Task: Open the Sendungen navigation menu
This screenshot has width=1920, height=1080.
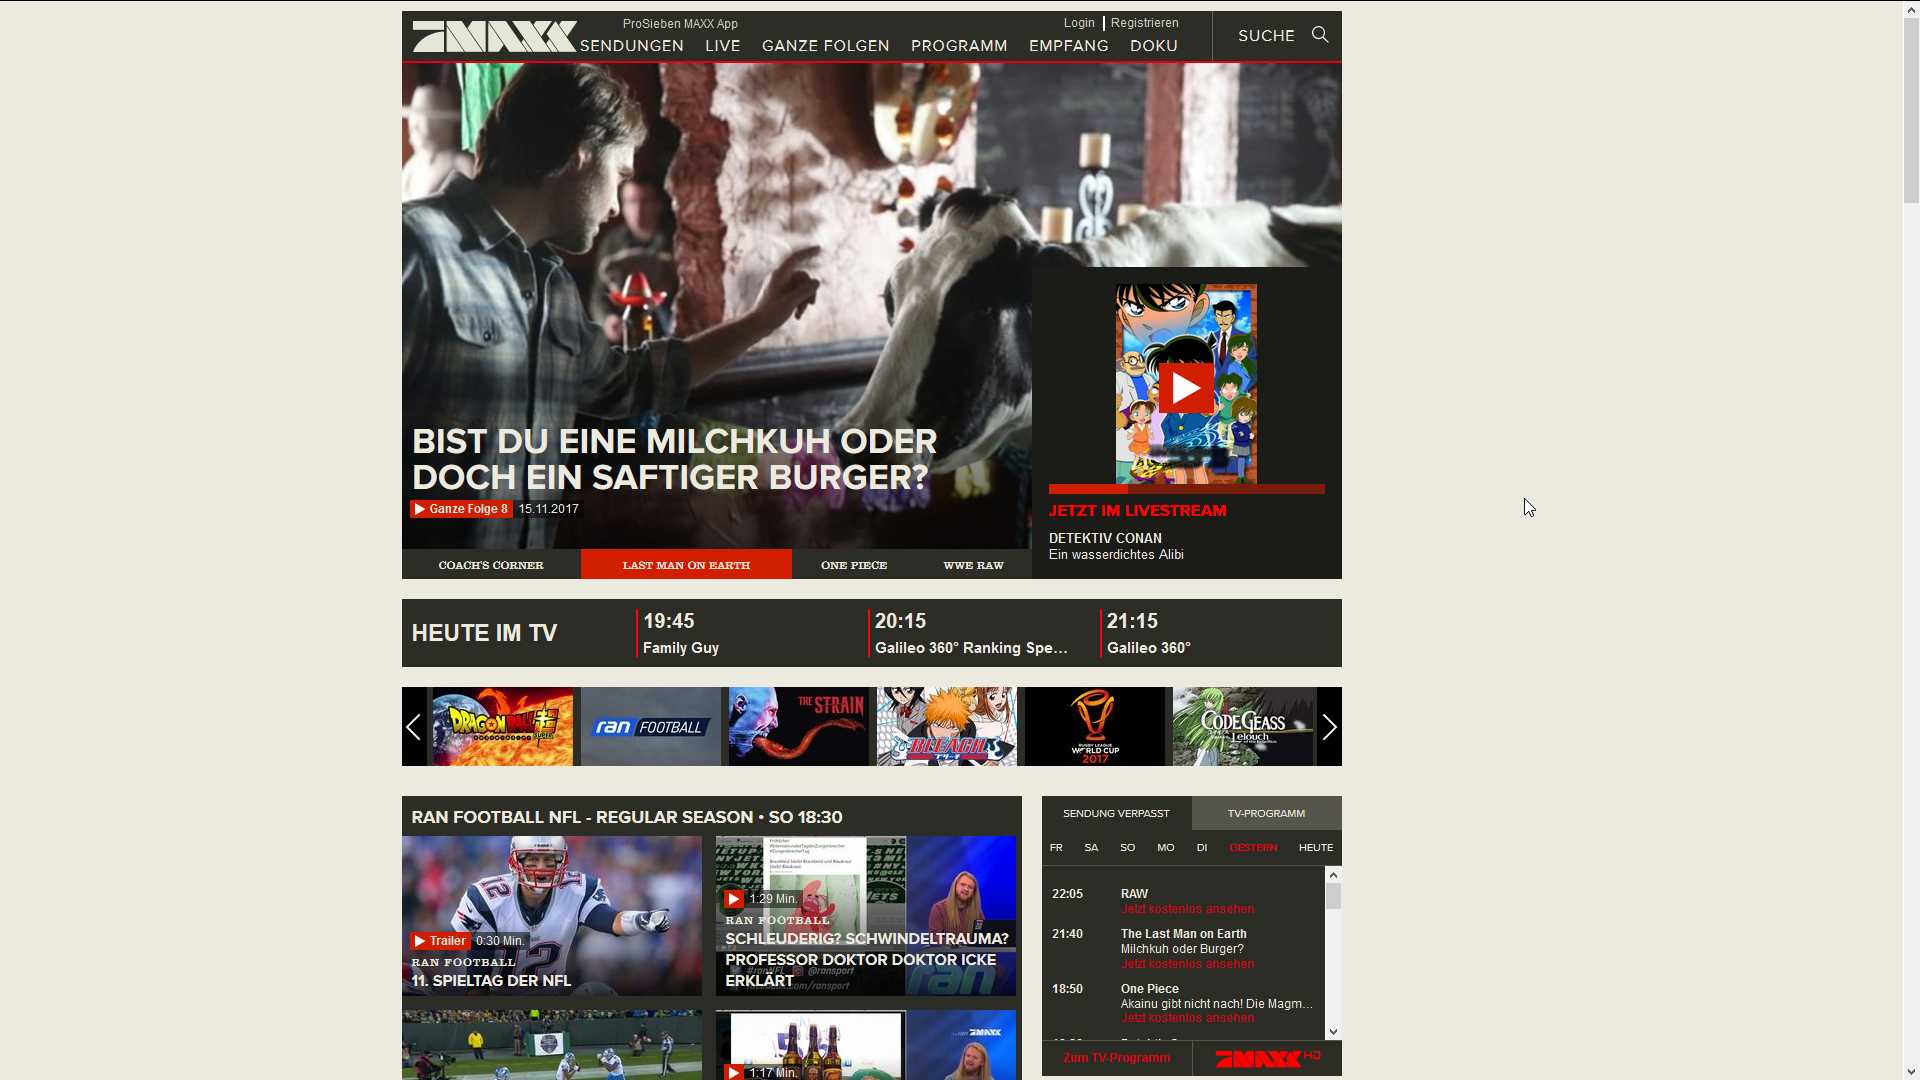Action: (x=632, y=46)
